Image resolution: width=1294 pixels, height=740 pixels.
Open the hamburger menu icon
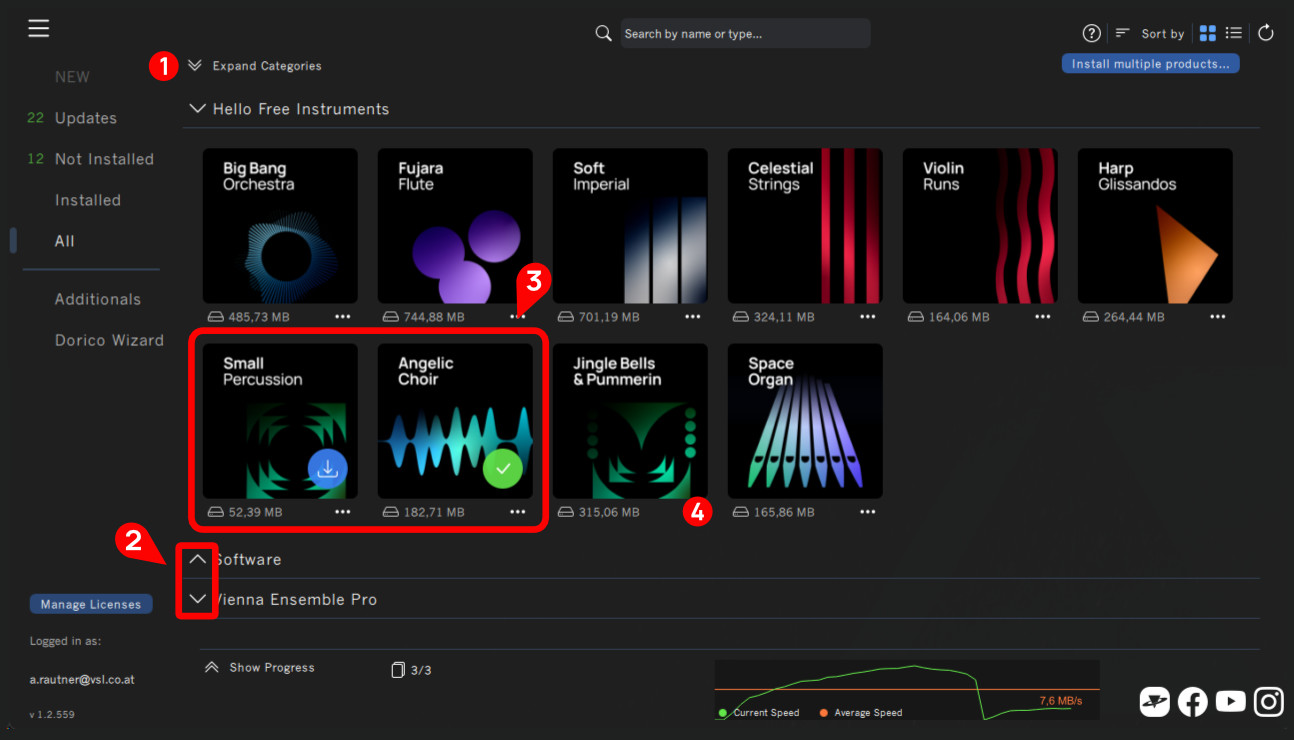(39, 28)
